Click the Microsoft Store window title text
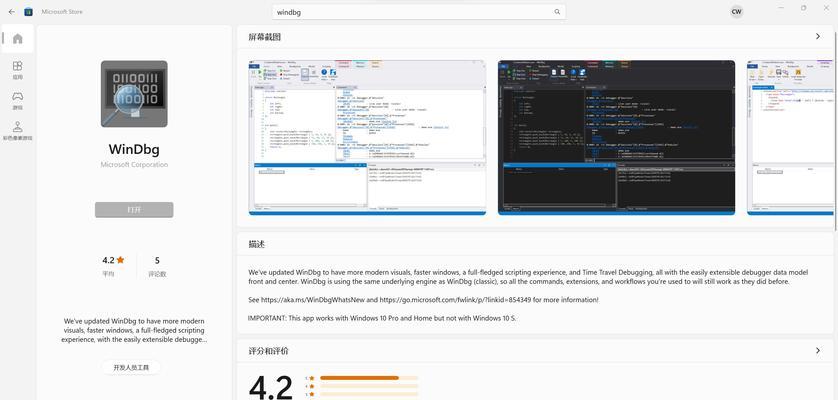 click(62, 12)
